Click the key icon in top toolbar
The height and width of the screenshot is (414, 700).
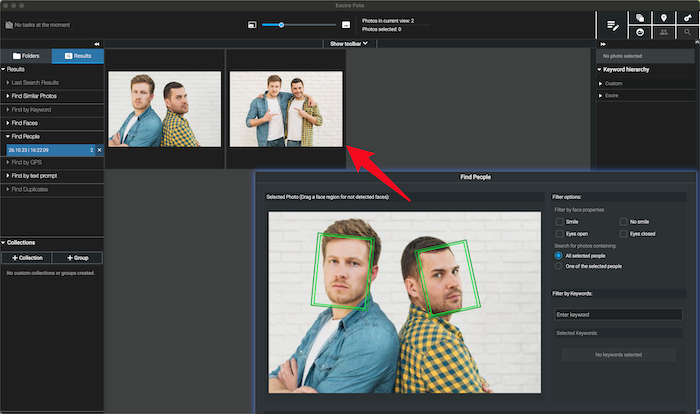click(x=687, y=17)
